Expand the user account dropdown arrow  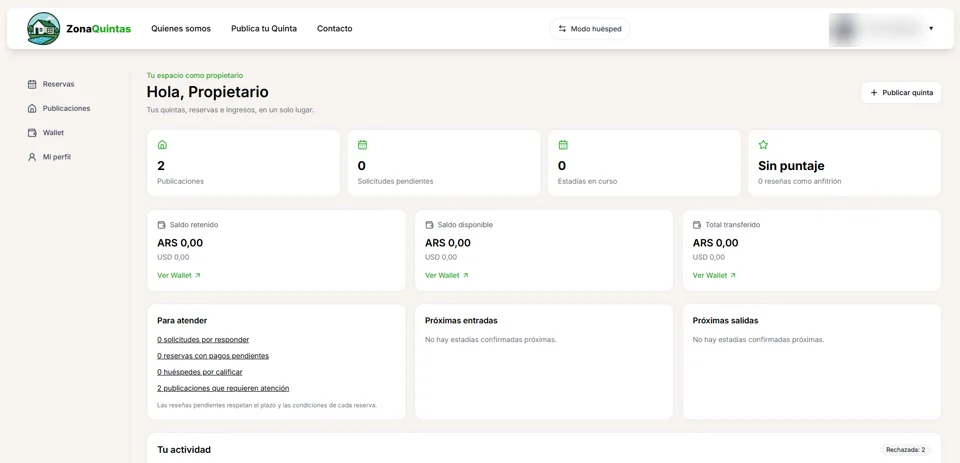point(931,29)
